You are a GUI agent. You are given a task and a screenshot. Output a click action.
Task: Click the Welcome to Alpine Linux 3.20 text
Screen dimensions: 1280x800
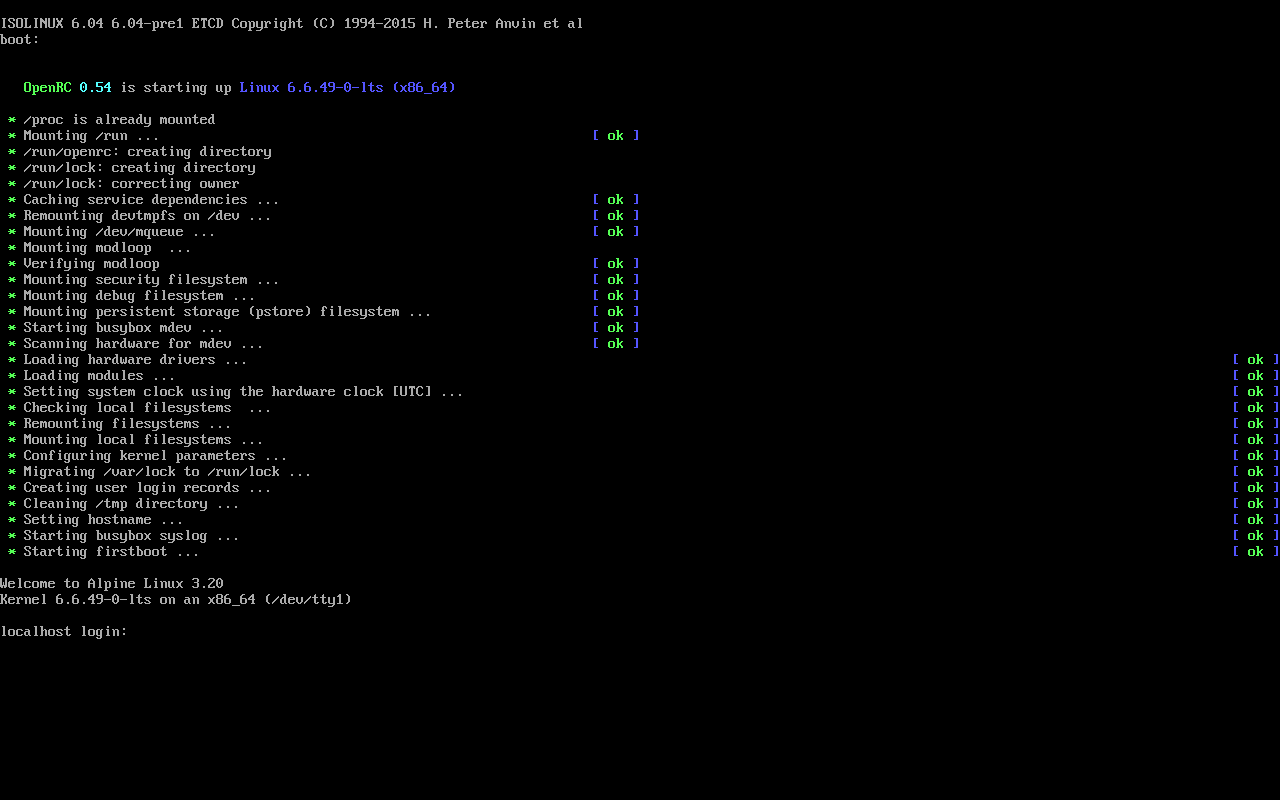coord(112,584)
